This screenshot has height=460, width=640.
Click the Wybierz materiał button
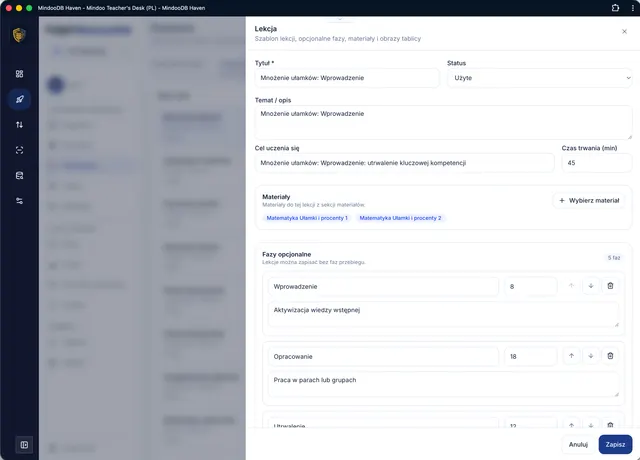tap(589, 200)
